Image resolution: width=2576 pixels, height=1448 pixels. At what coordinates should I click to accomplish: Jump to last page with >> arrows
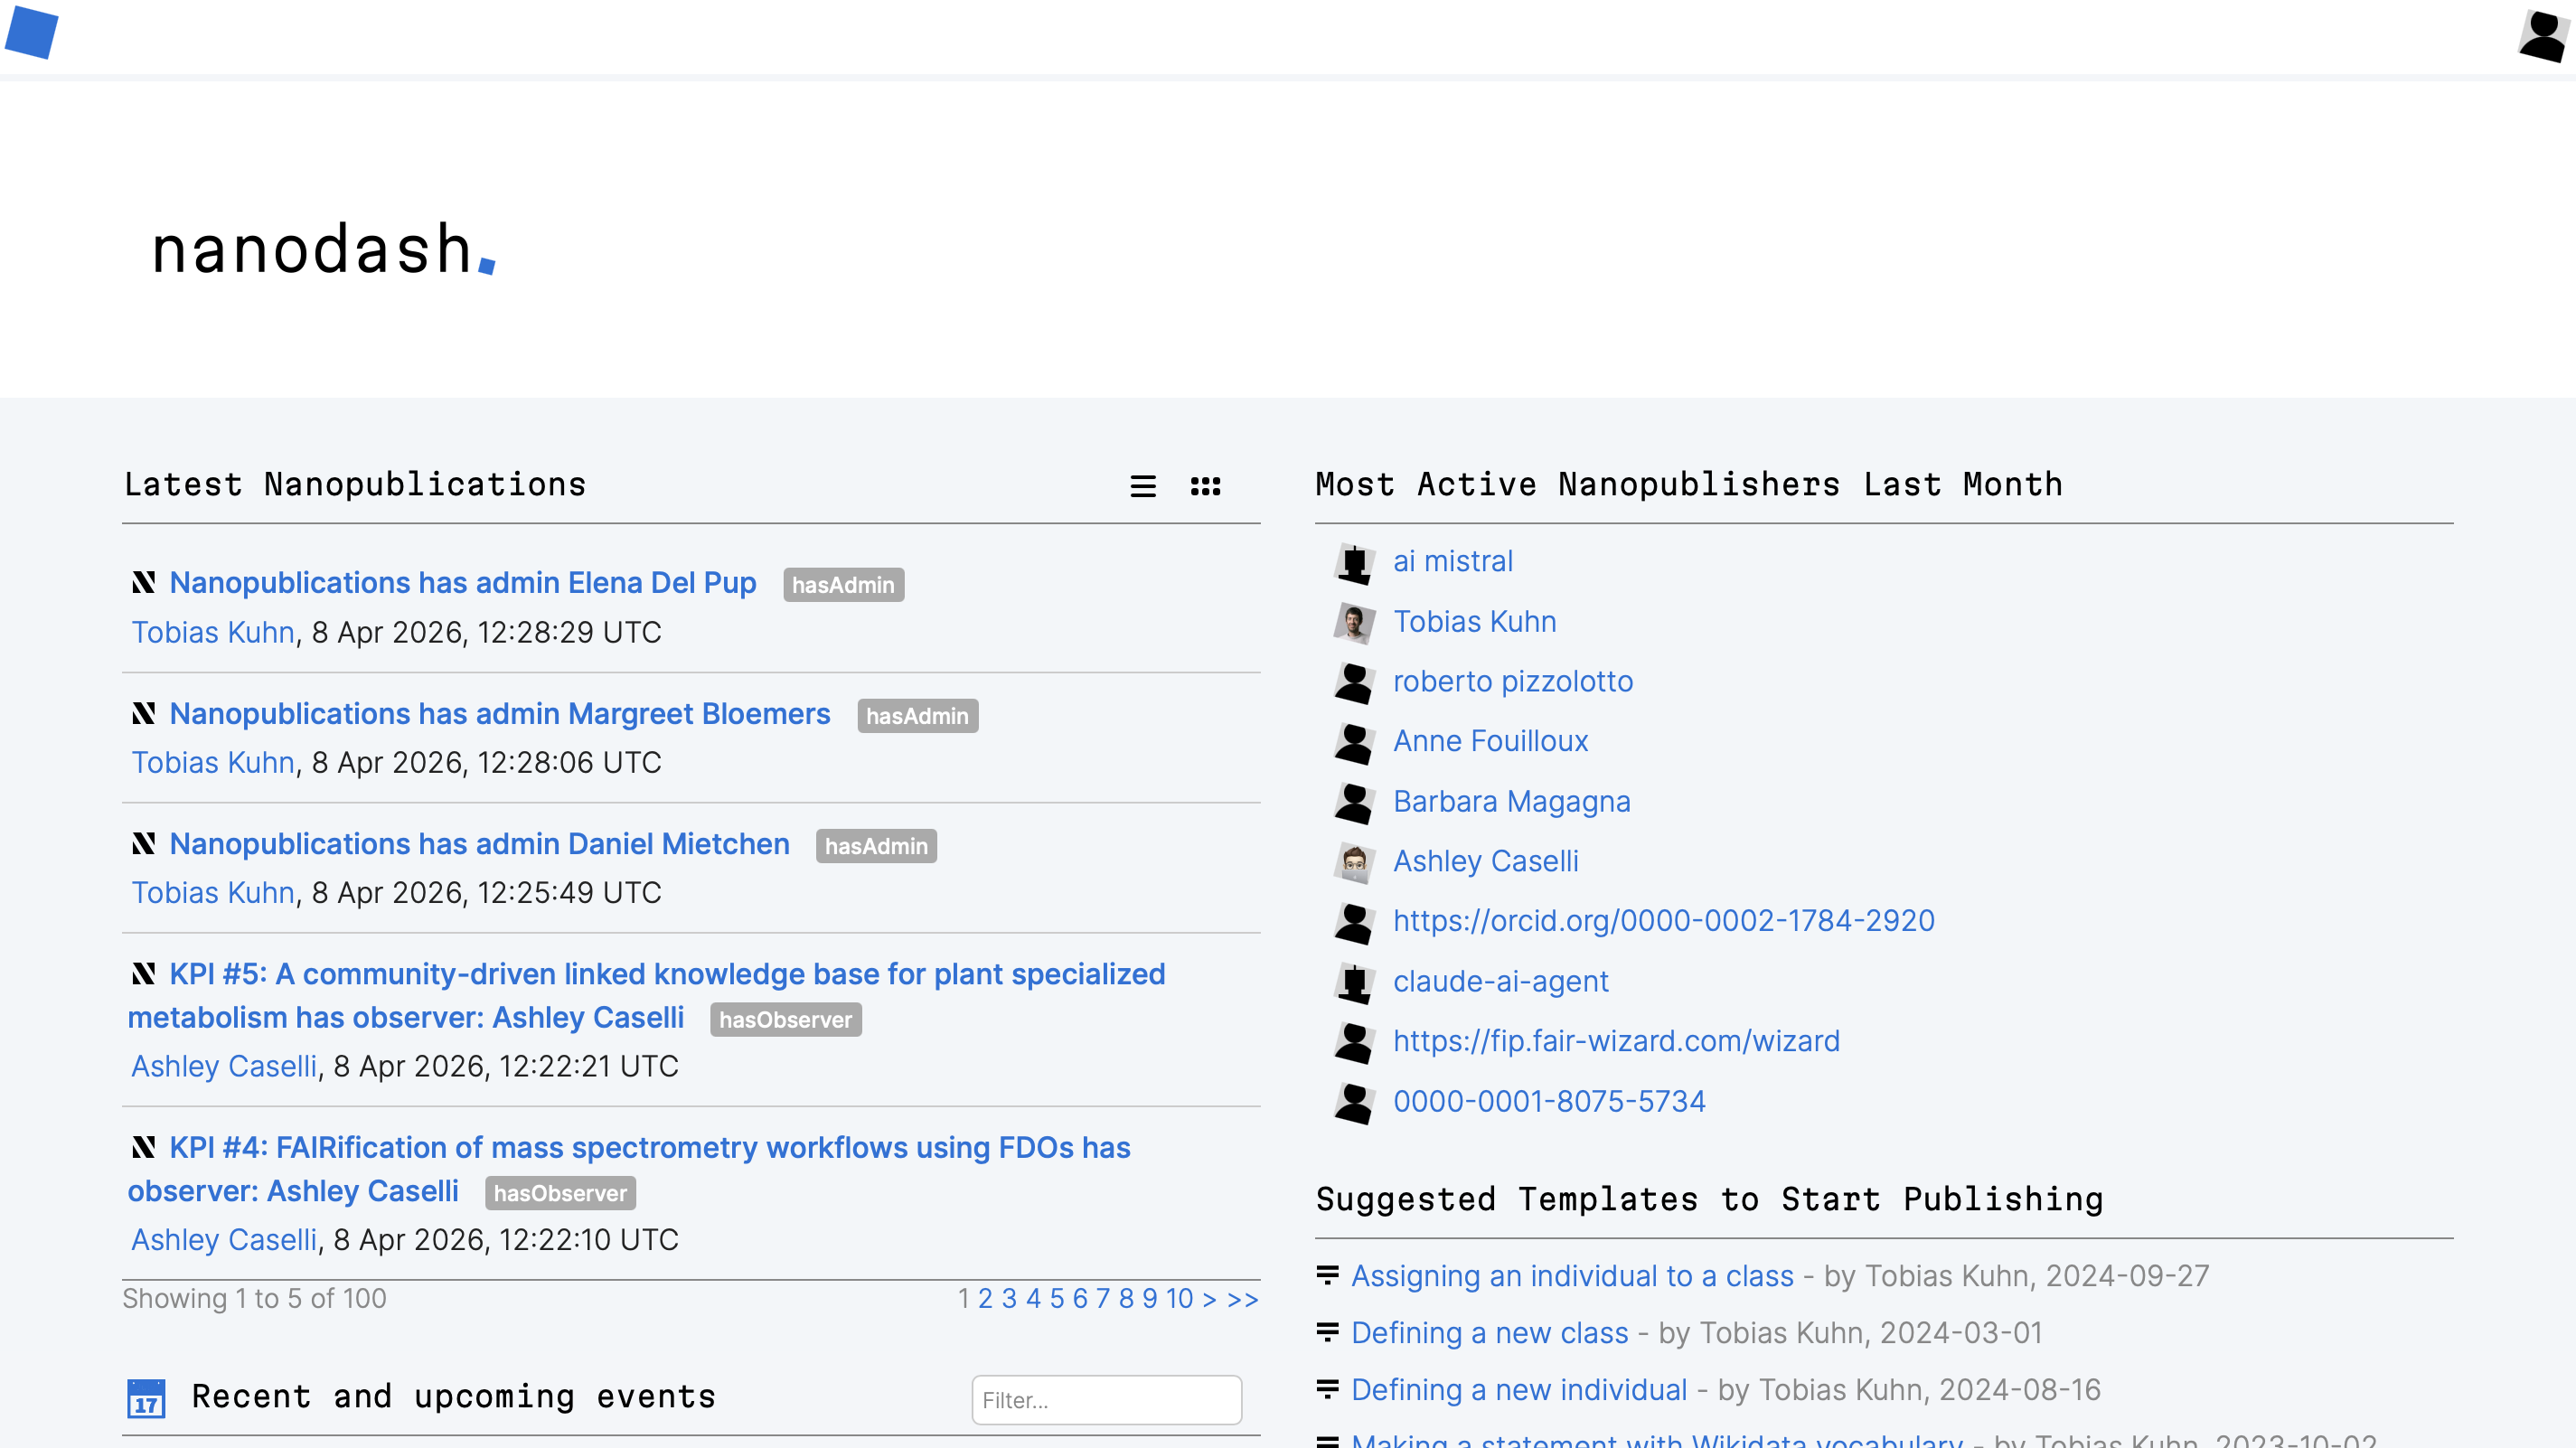pos(1242,1298)
